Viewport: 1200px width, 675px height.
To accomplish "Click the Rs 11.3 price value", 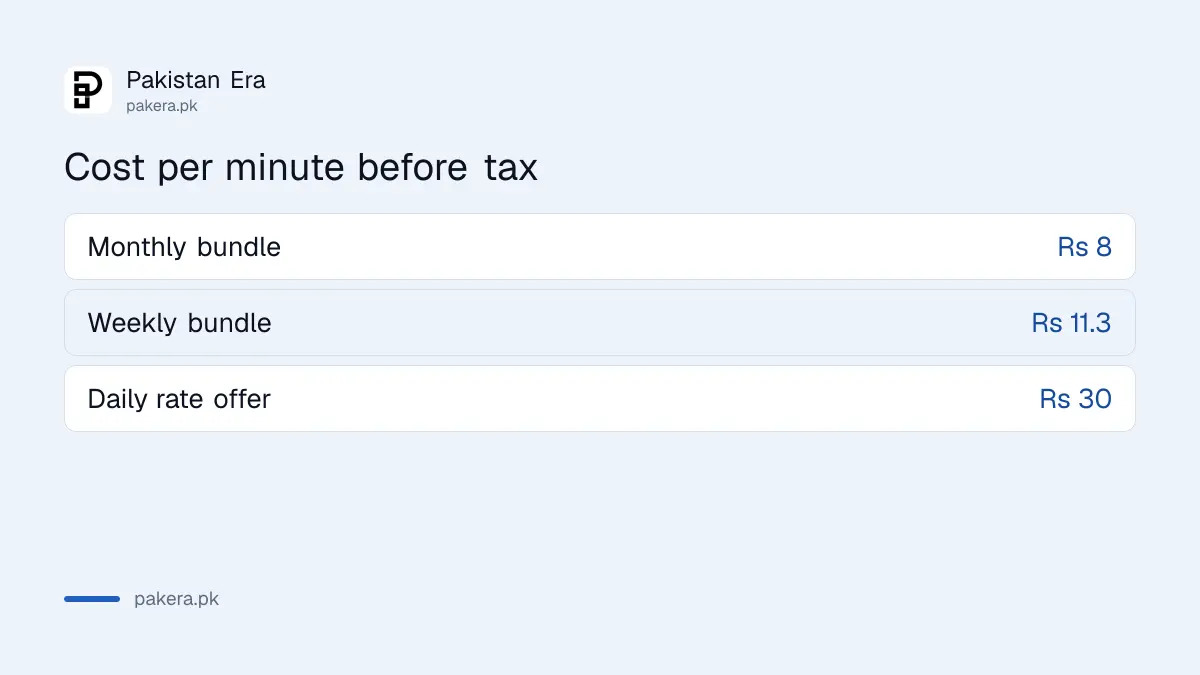I will (1072, 323).
